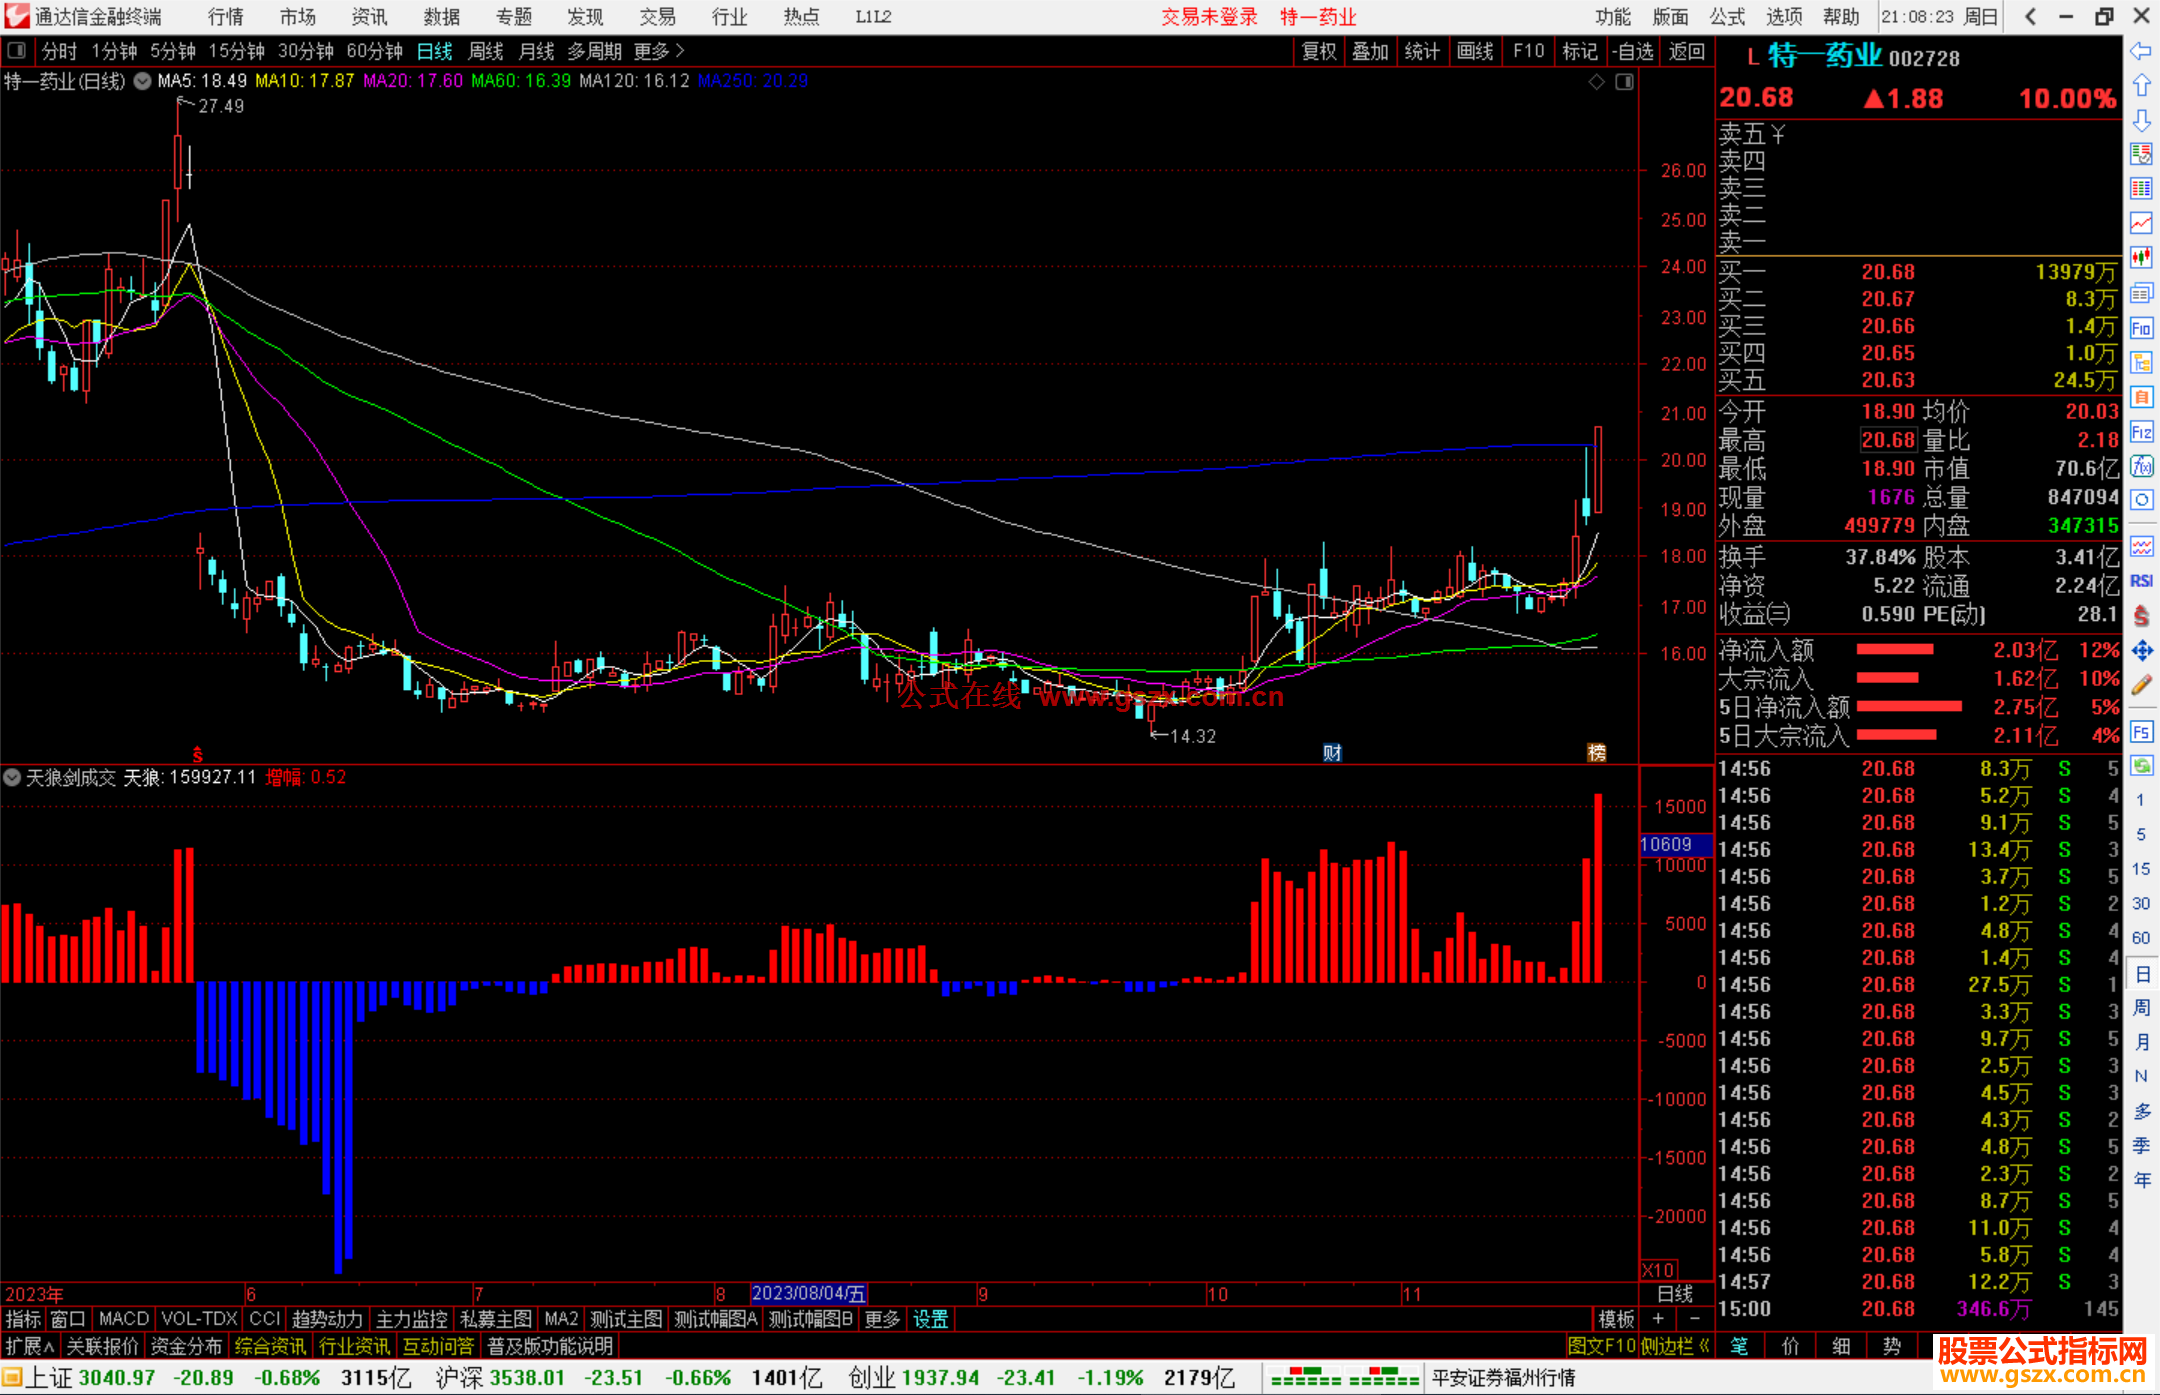Select the pencil drawing tool icon

[2141, 686]
